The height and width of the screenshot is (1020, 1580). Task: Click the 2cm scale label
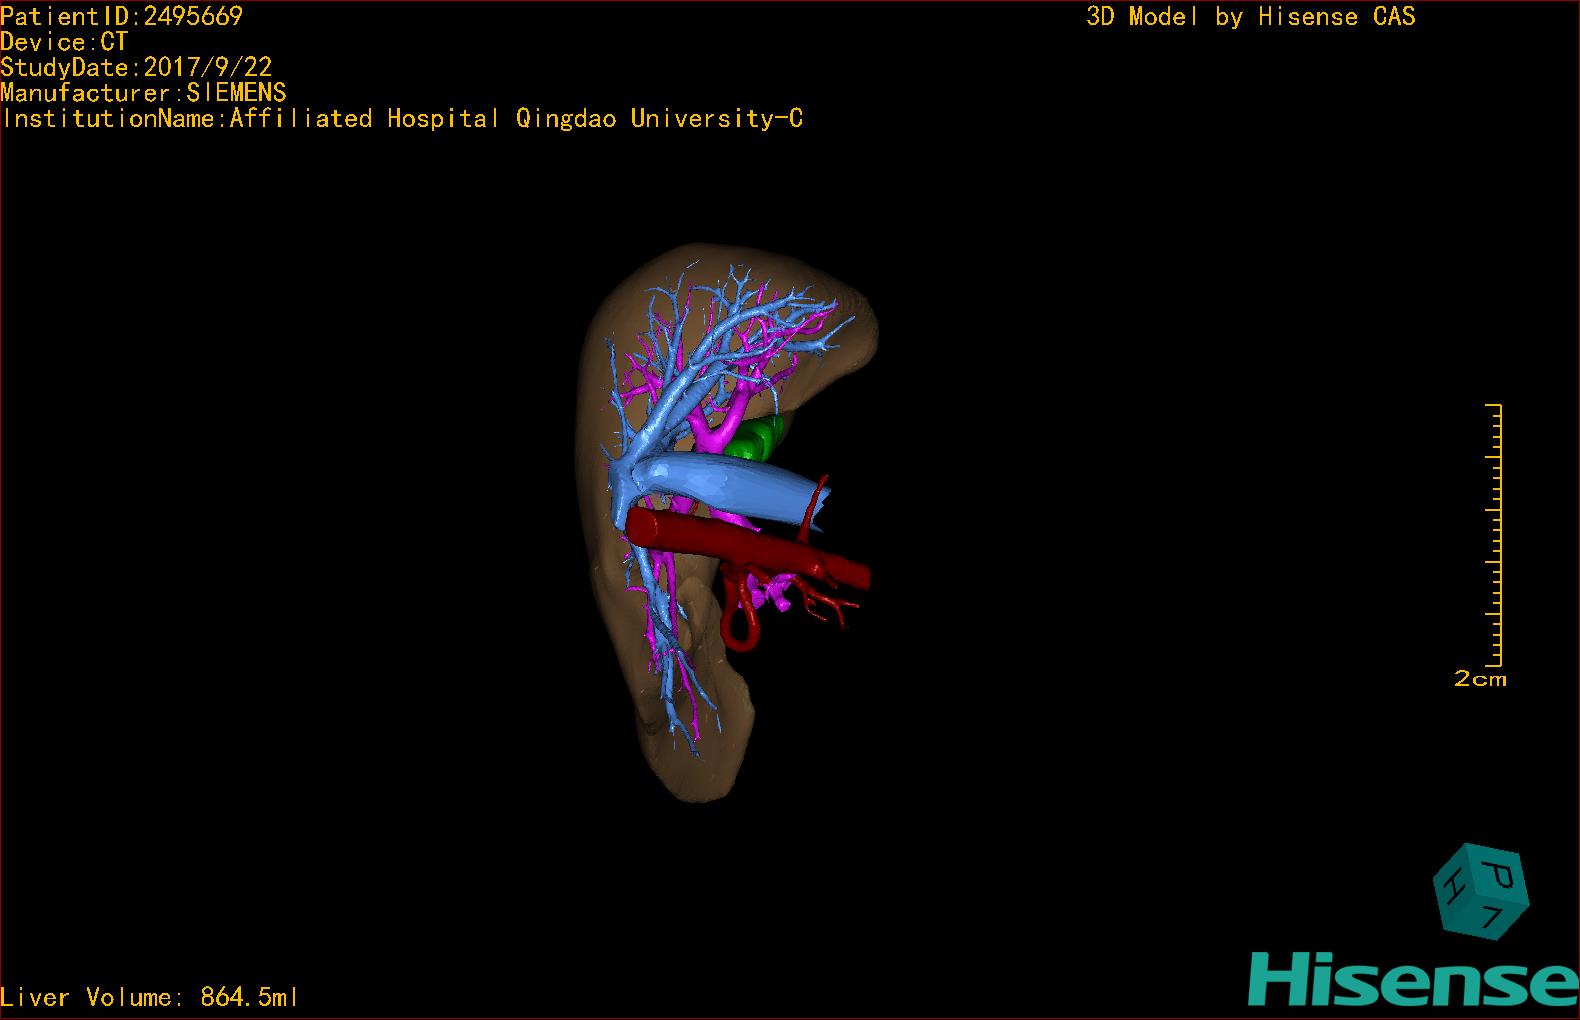(1480, 679)
